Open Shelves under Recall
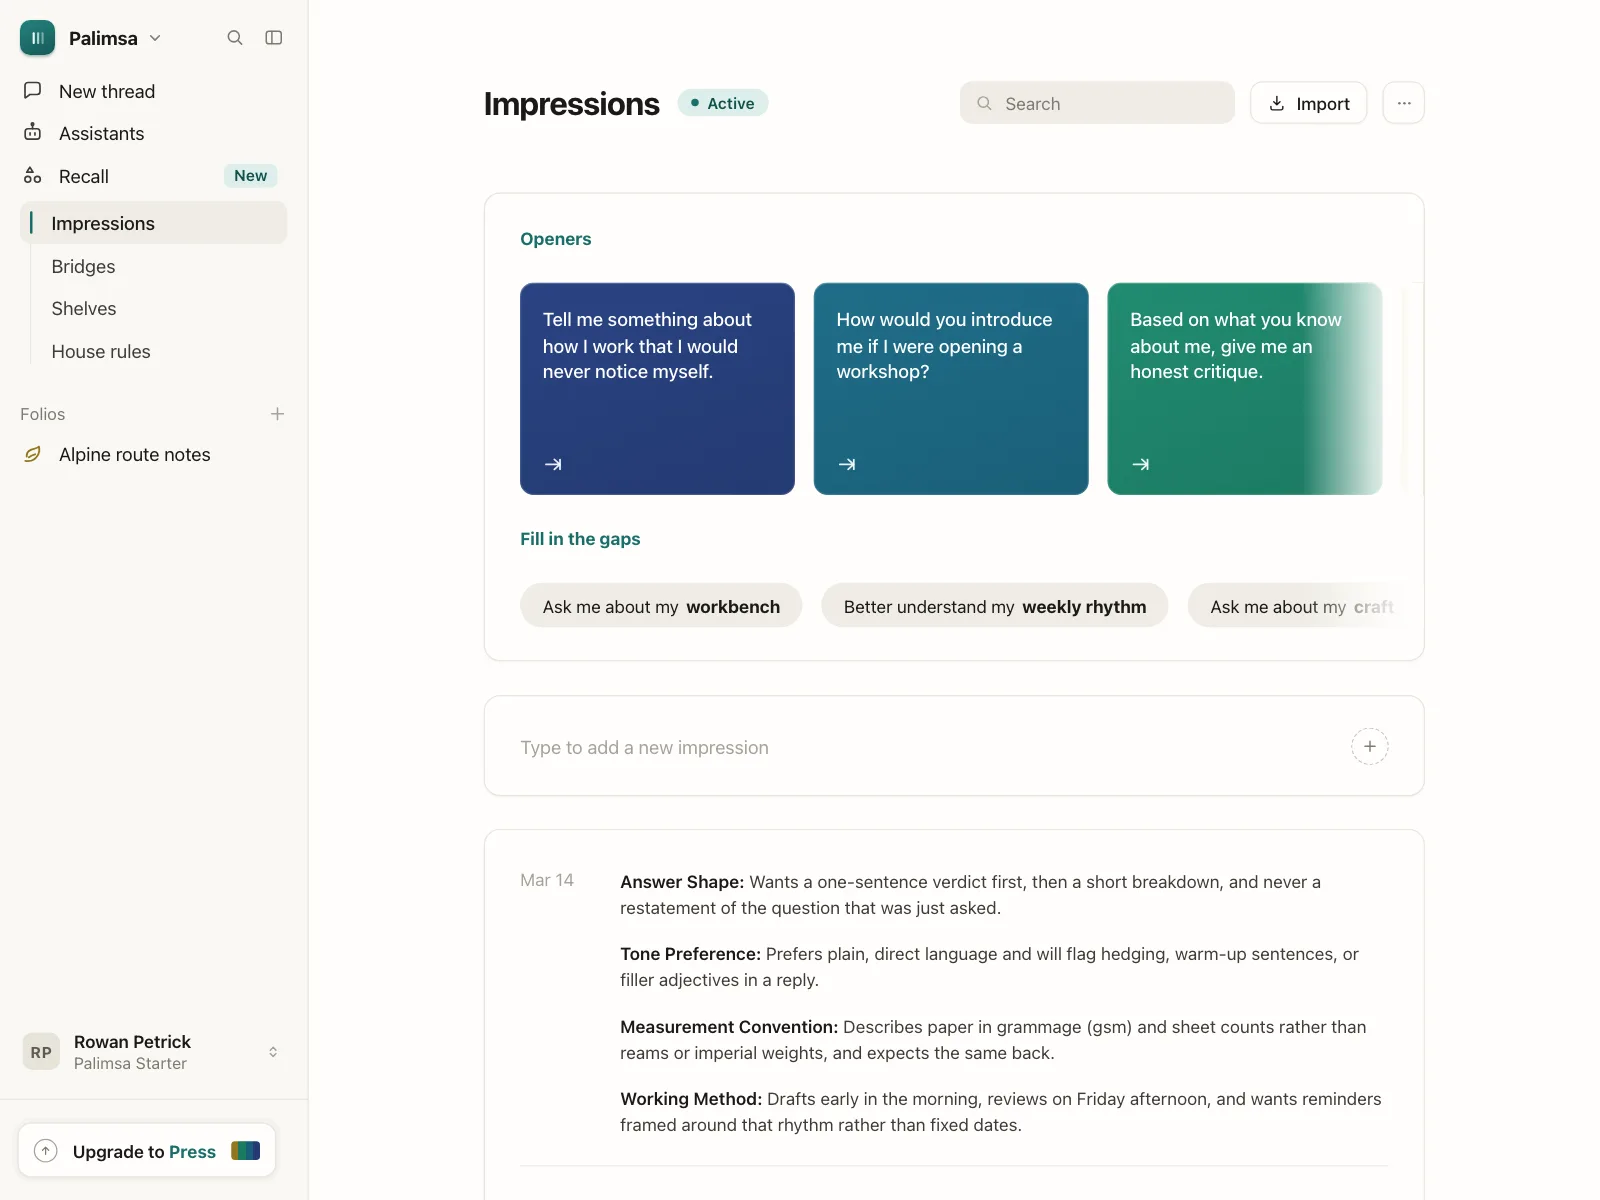The width and height of the screenshot is (1600, 1200). click(x=84, y=309)
